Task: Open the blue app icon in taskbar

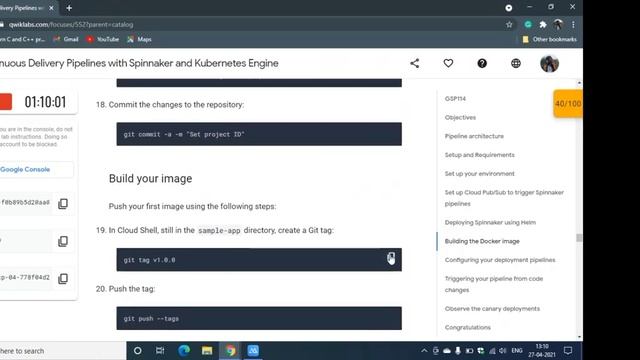Action: [x=253, y=351]
